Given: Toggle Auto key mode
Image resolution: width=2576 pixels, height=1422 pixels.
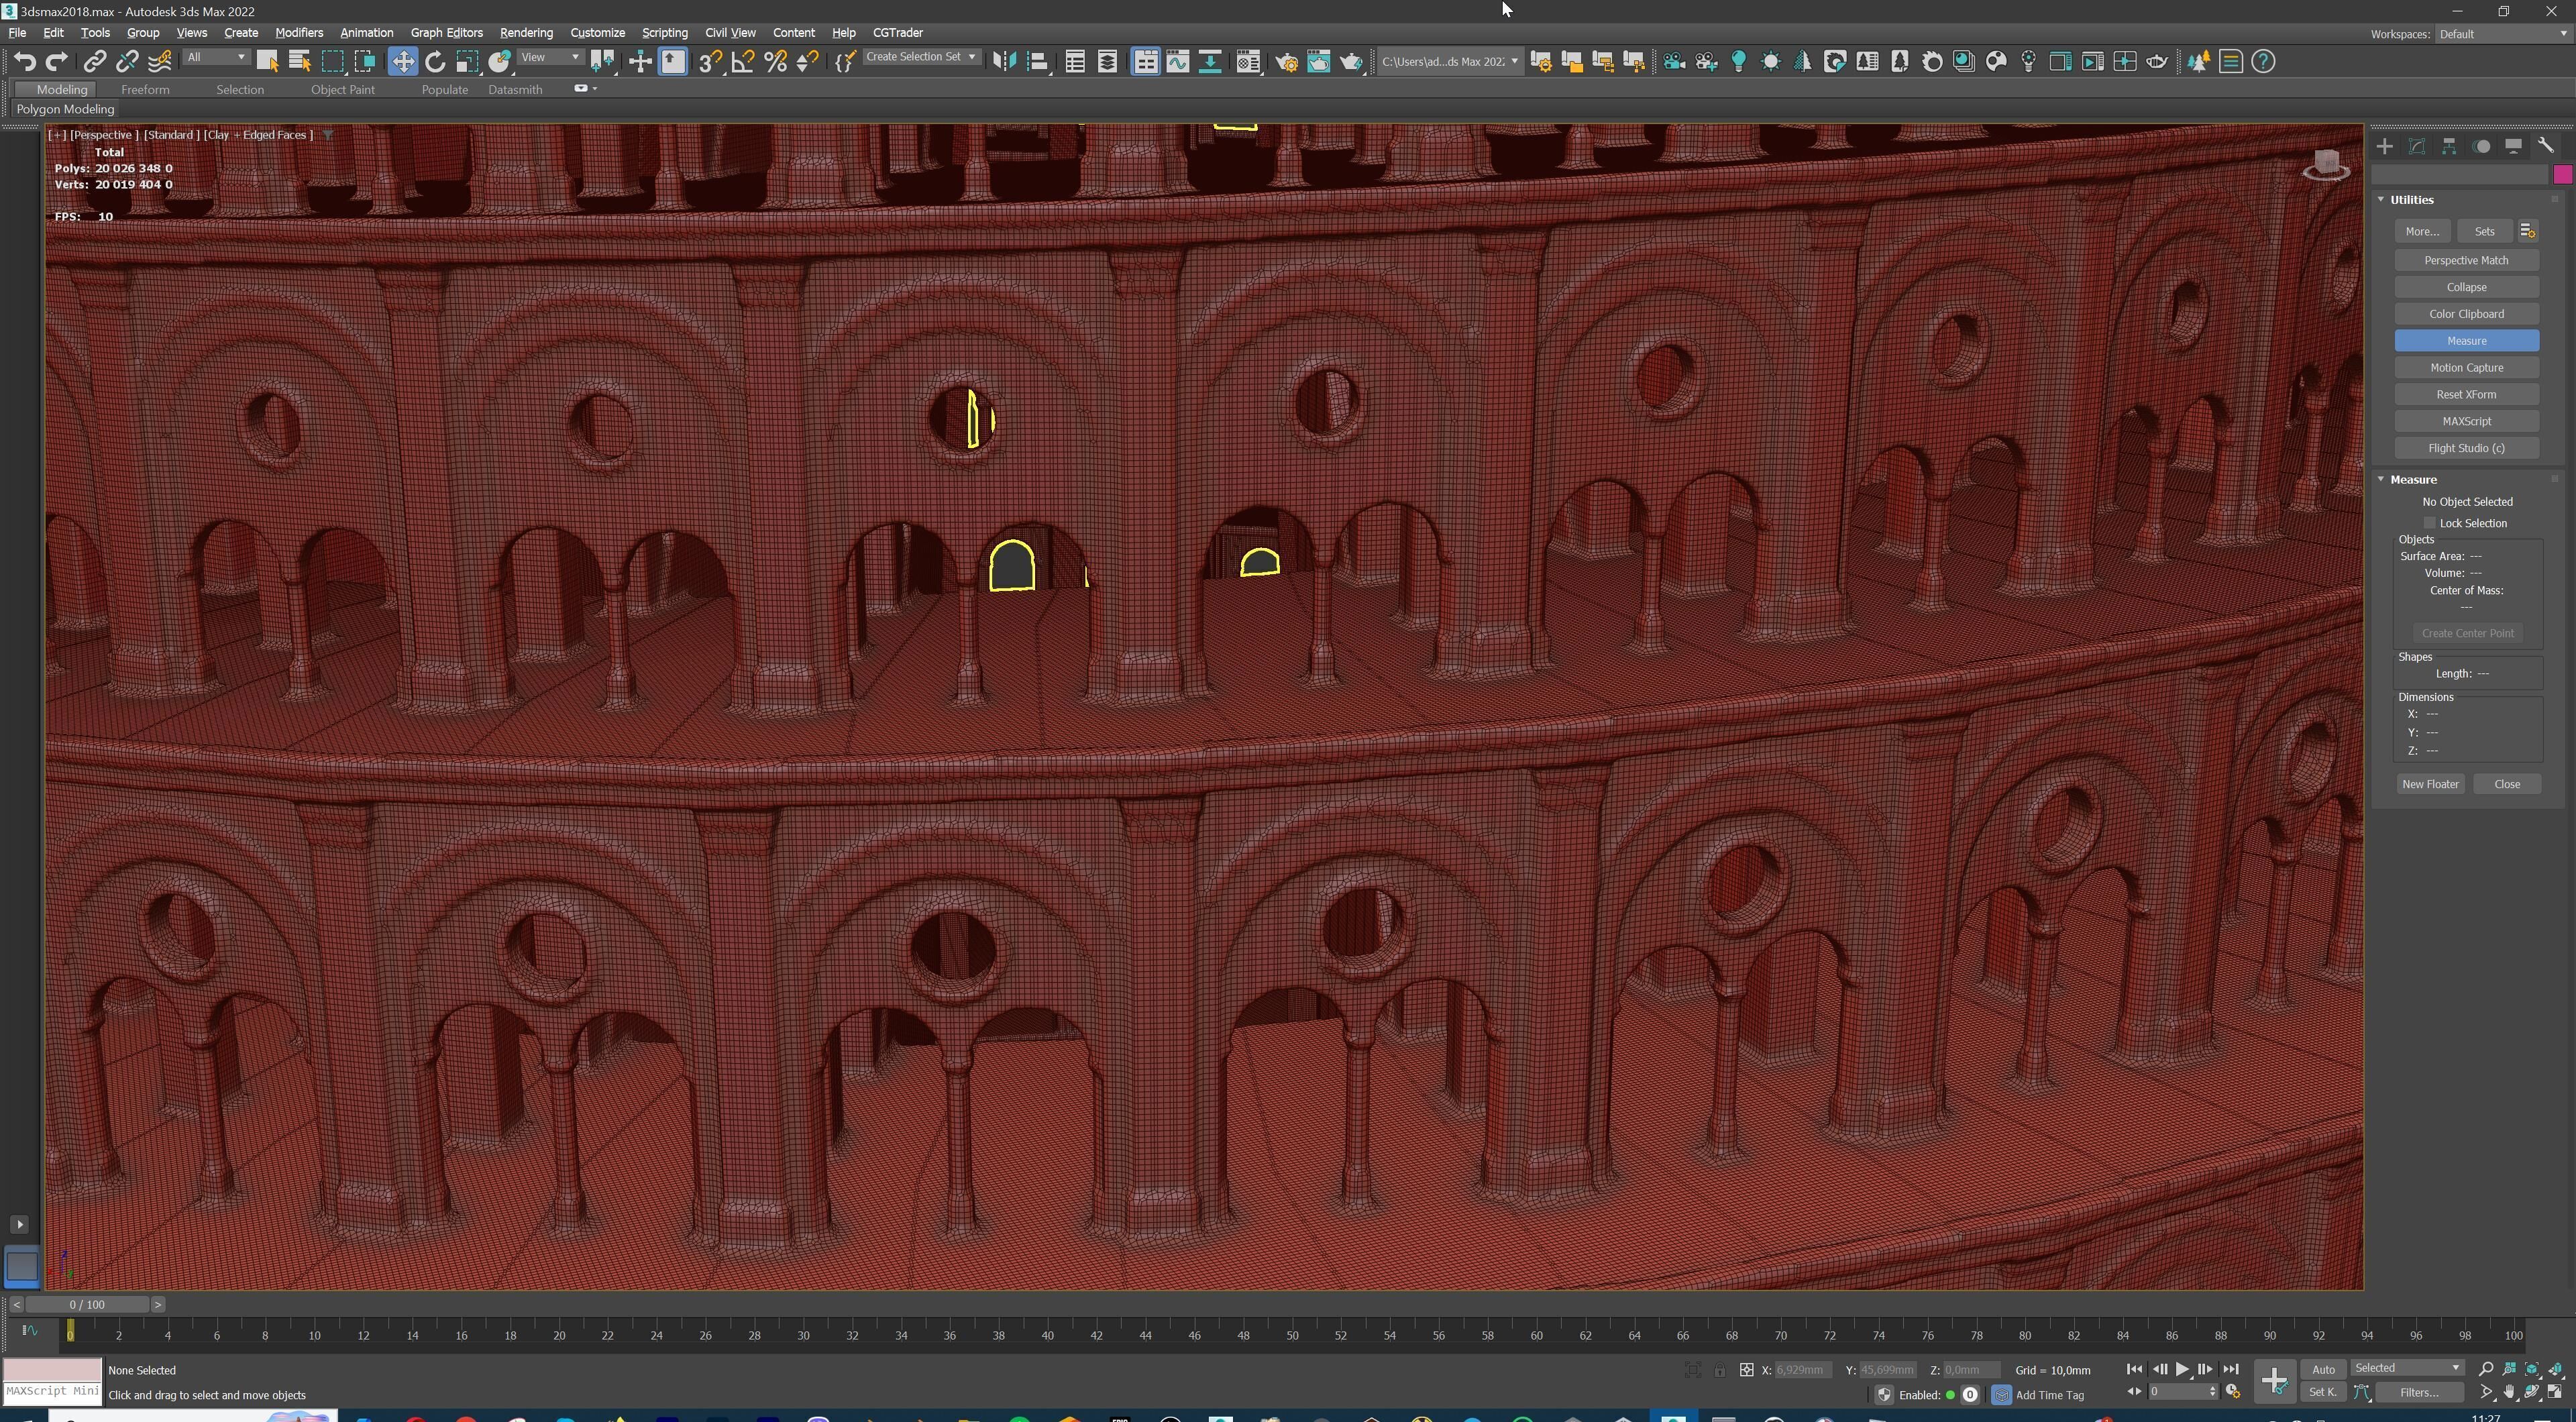Looking at the screenshot, I should tap(2323, 1369).
